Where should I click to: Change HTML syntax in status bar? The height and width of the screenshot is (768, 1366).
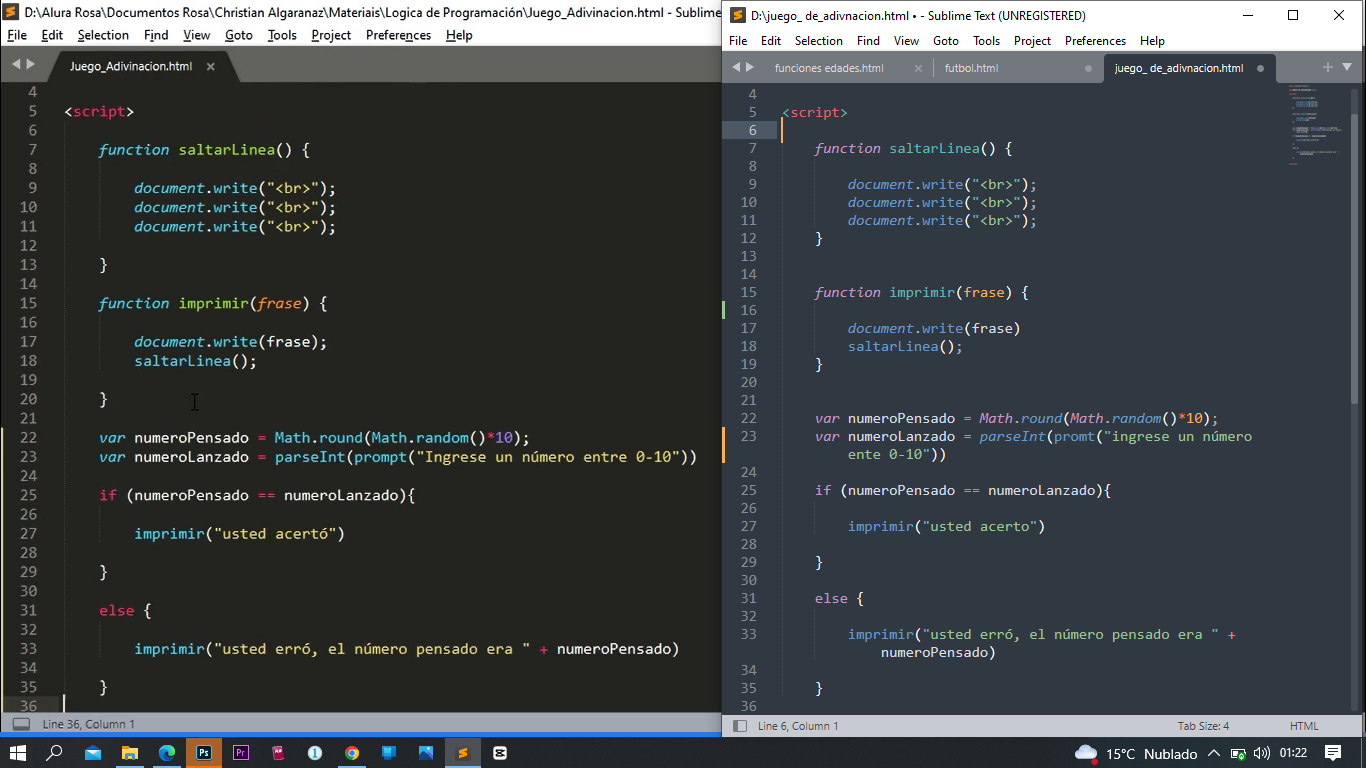tap(1304, 726)
